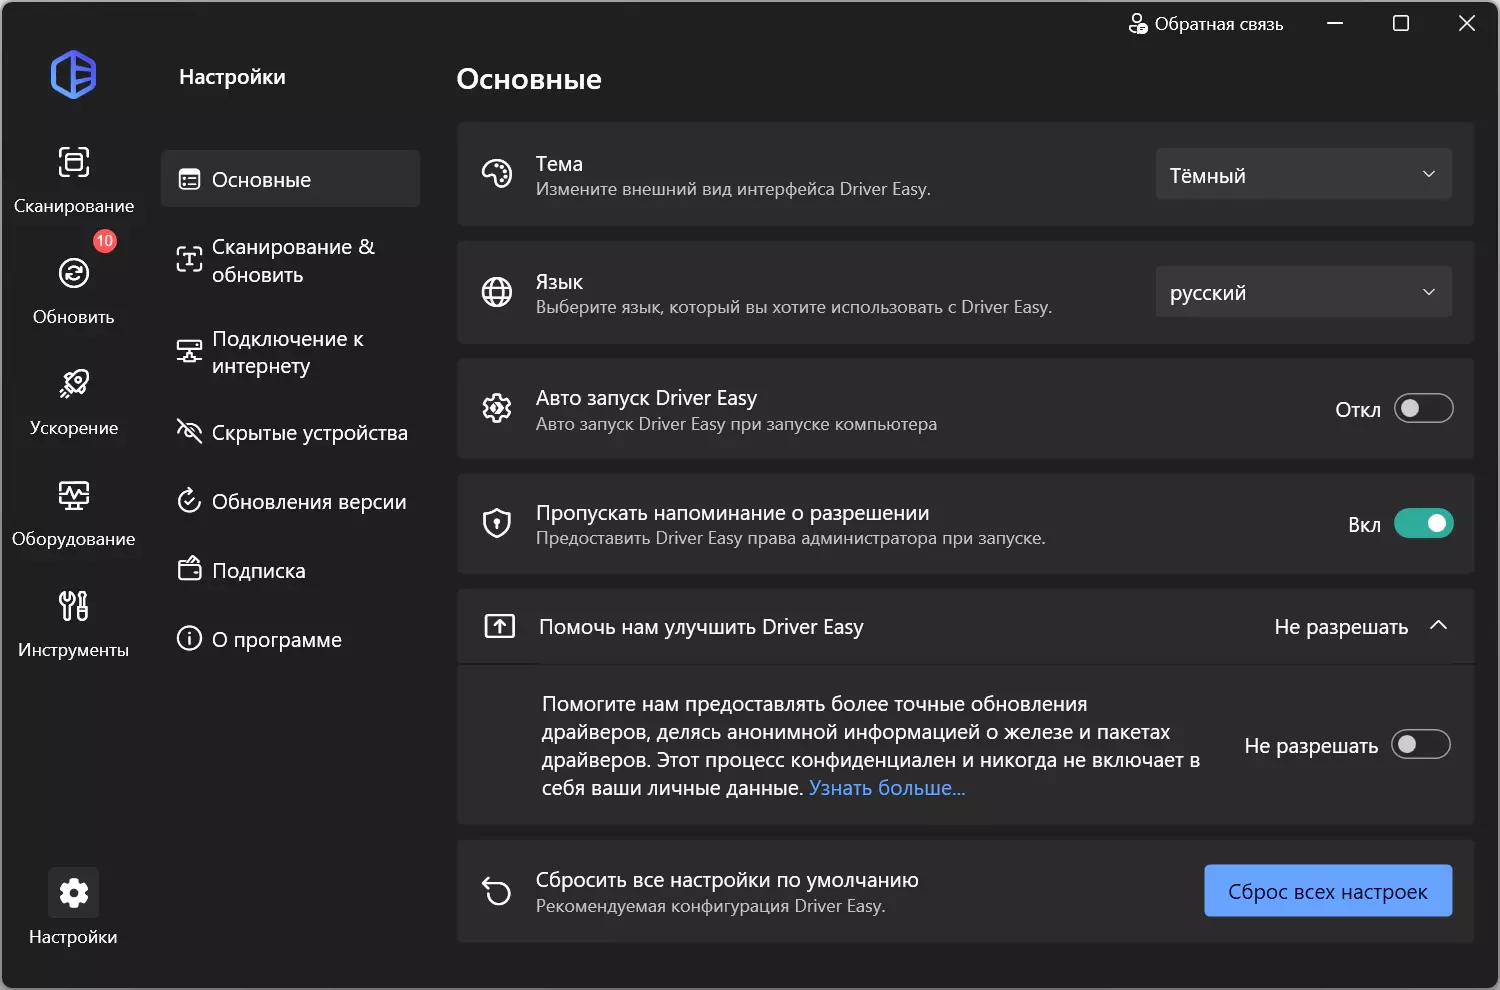Click the Настройки gear icon

pyautogui.click(x=74, y=893)
